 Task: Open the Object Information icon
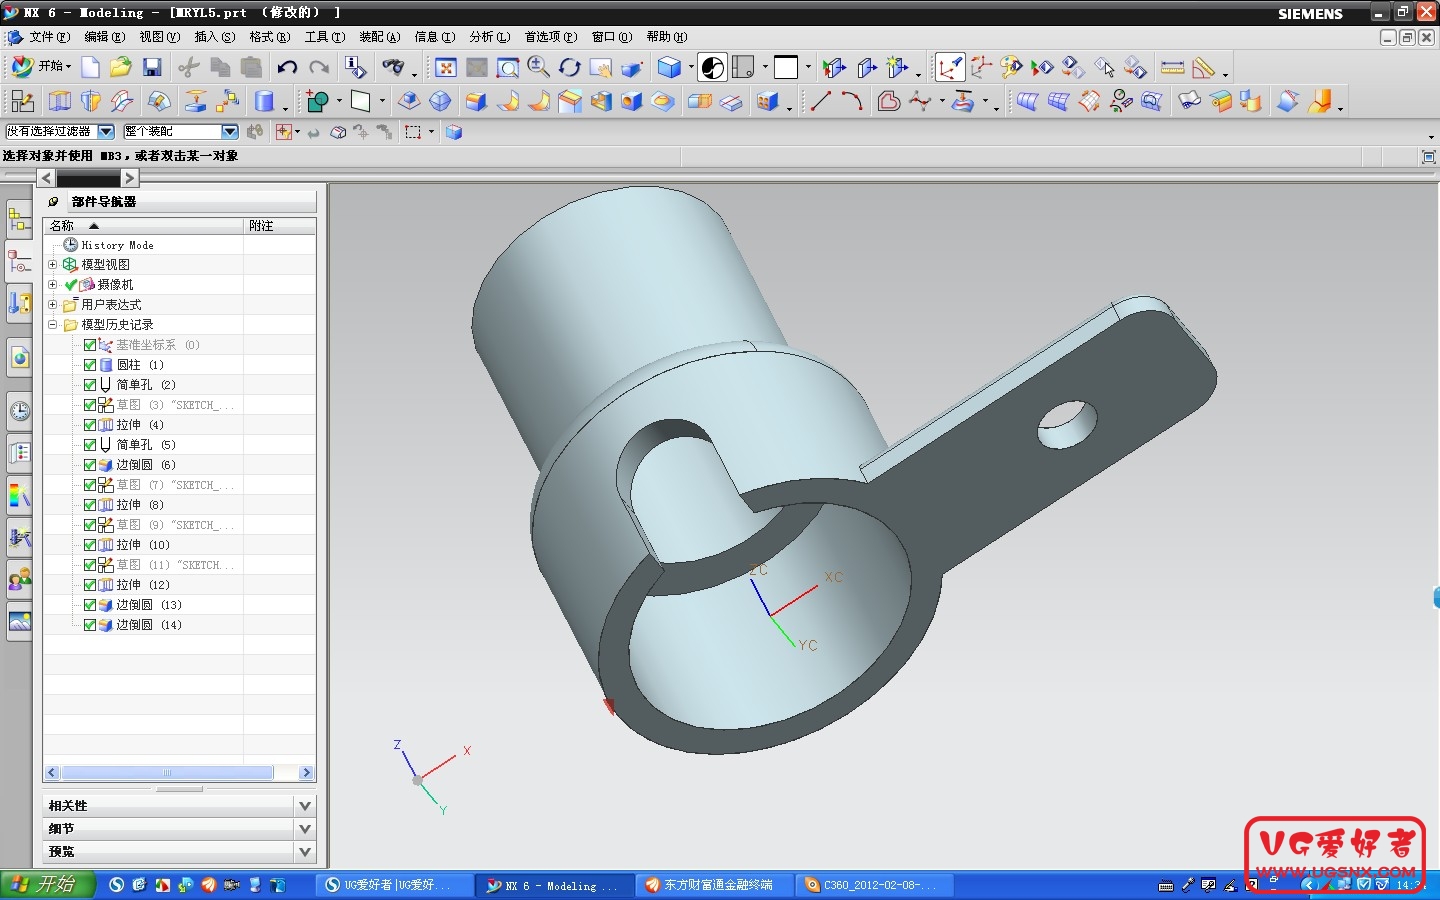click(355, 67)
